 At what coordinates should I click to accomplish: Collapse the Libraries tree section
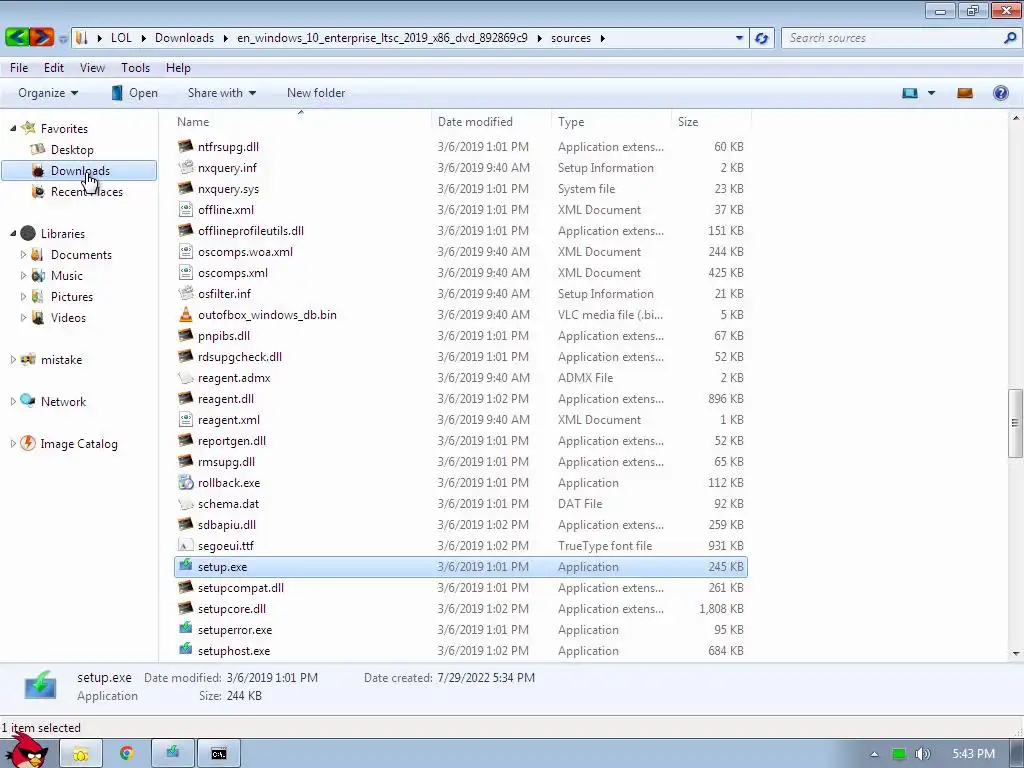(x=13, y=233)
